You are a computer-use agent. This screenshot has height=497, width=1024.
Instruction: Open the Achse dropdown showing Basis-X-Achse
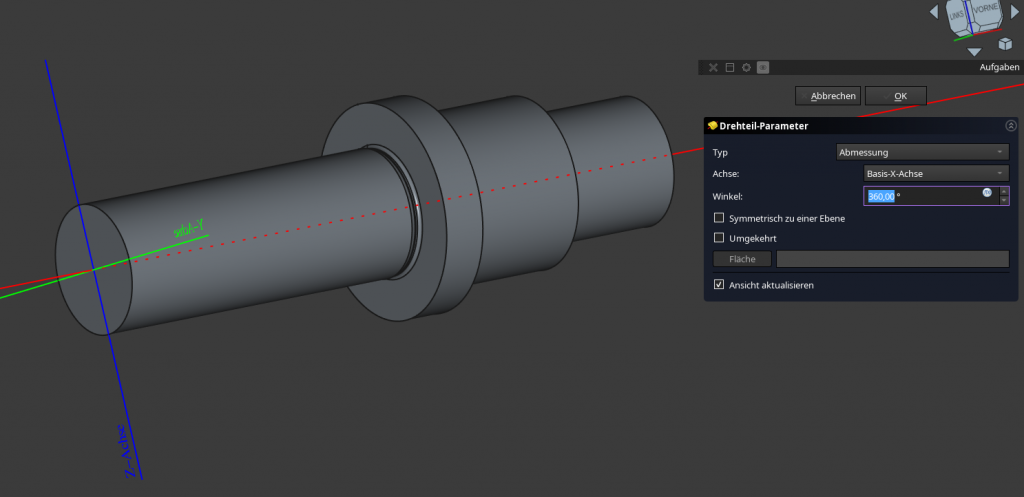pyautogui.click(x=935, y=174)
